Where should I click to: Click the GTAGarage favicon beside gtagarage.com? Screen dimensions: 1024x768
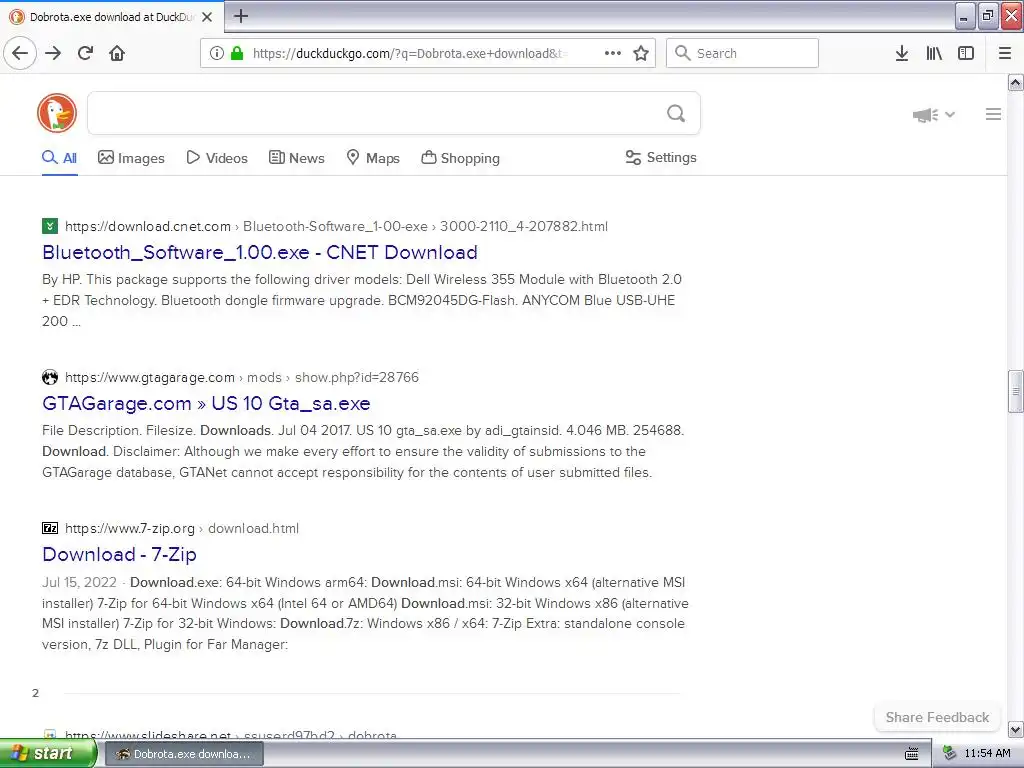(50, 377)
